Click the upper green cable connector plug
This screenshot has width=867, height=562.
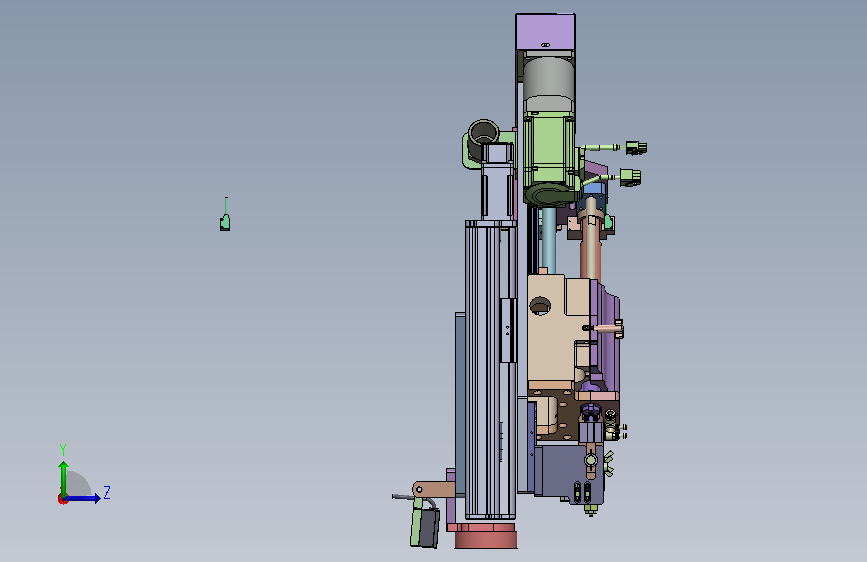click(636, 148)
